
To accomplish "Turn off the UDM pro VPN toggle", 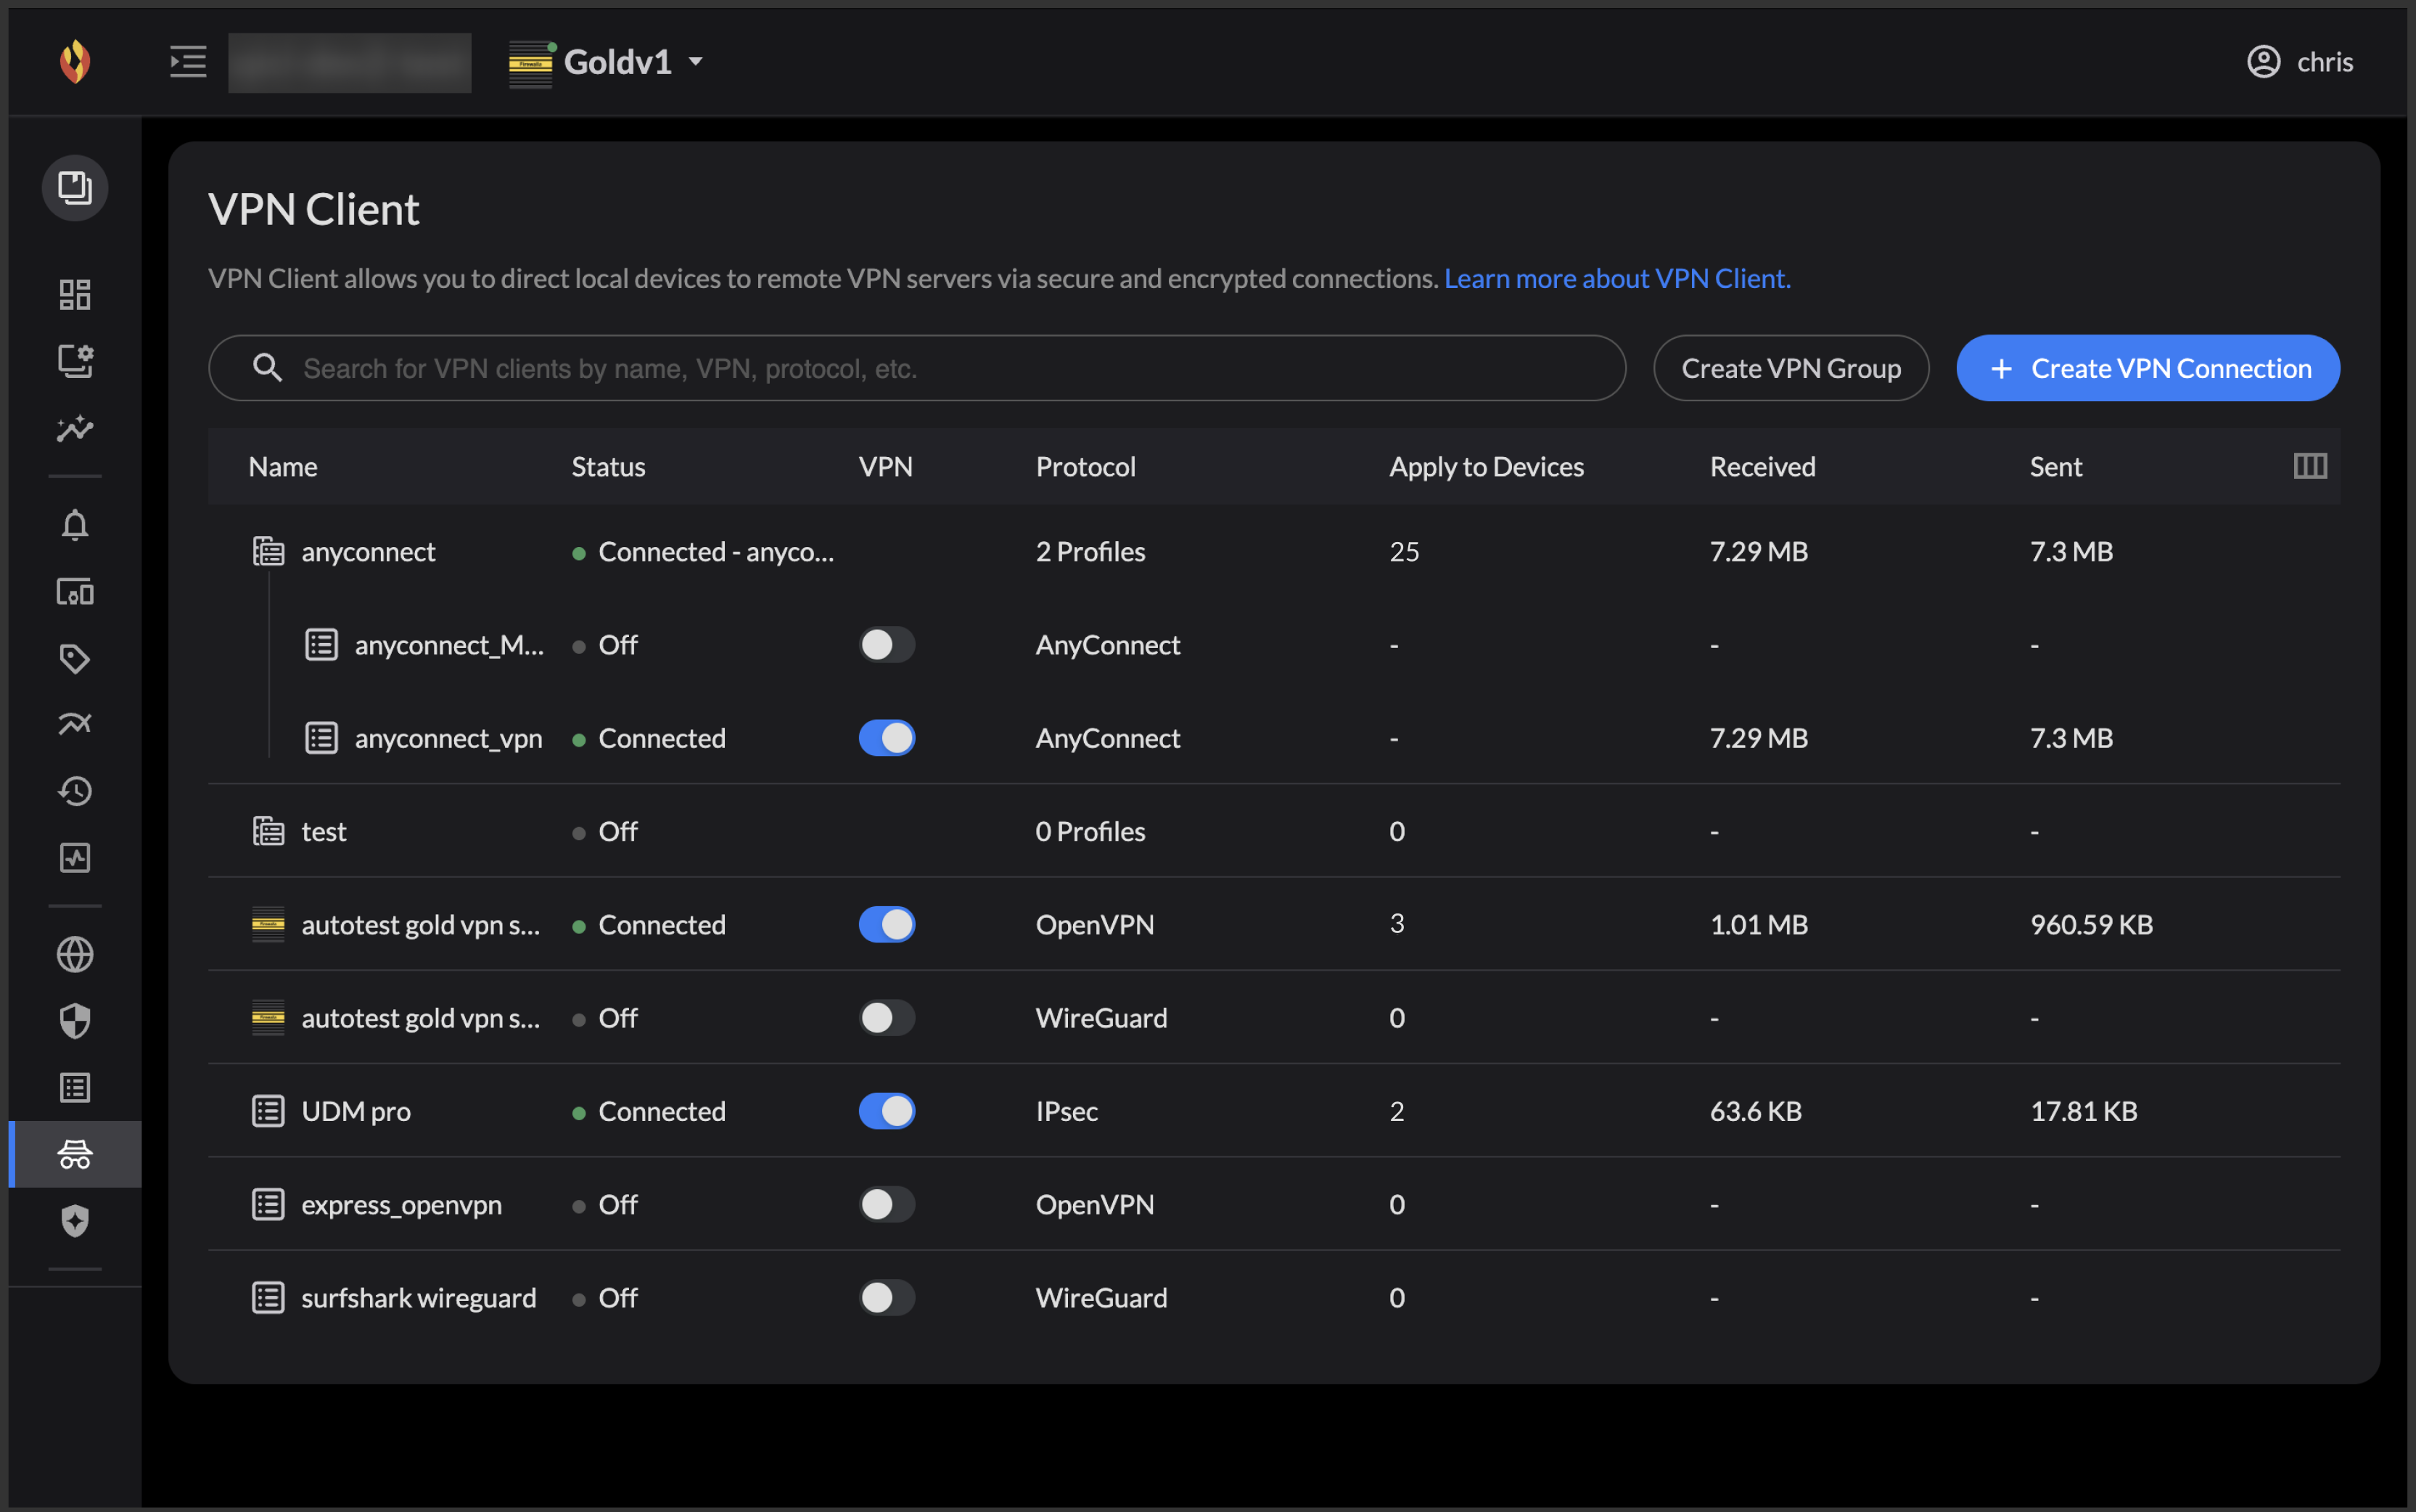I will click(x=887, y=1111).
